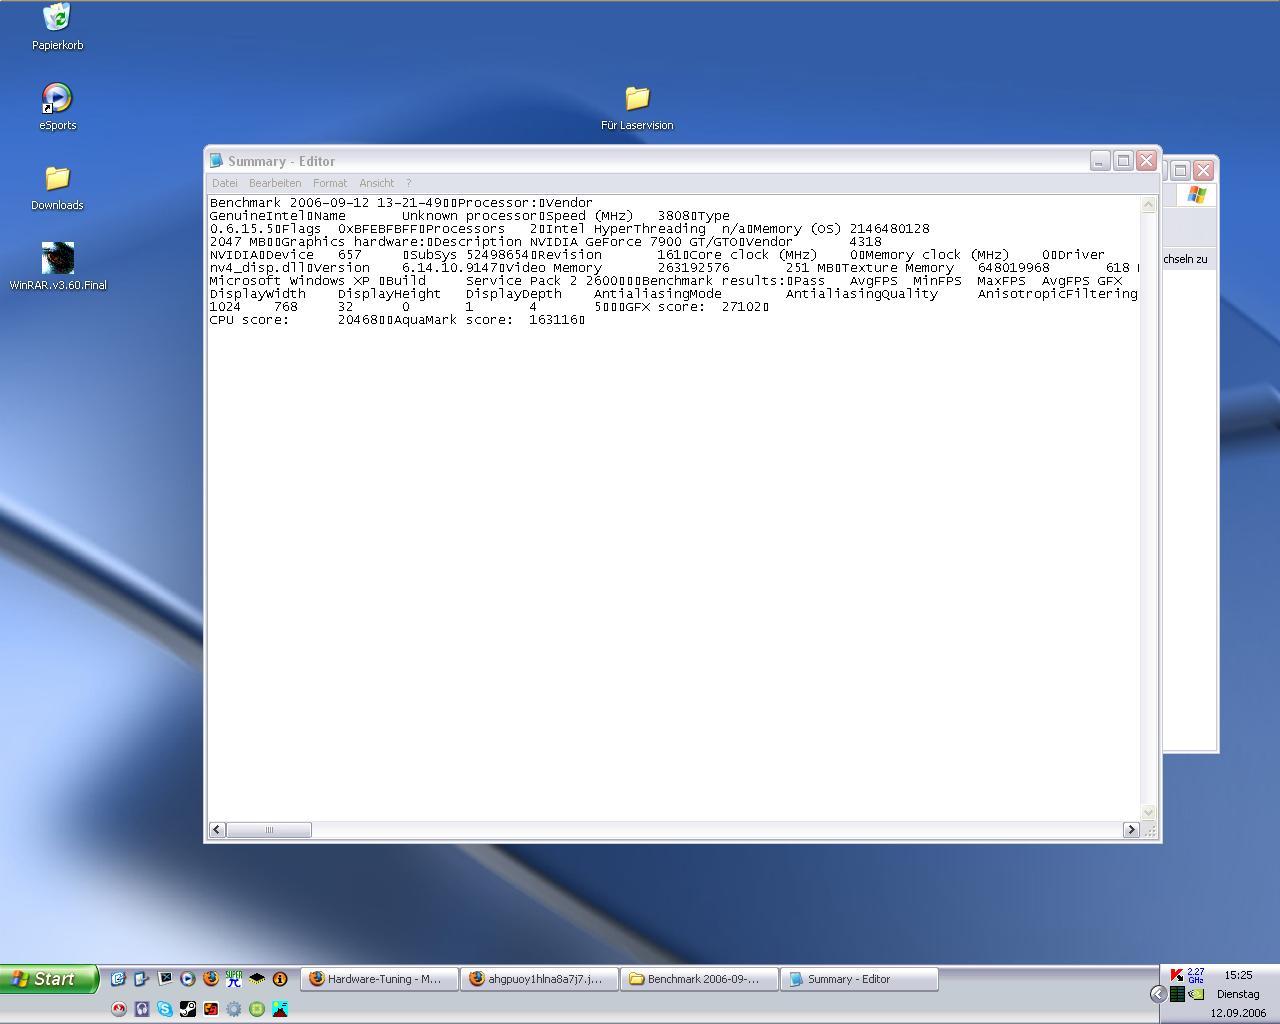The height and width of the screenshot is (1024, 1280).
Task: Open the Ansicht menu
Action: coord(376,183)
